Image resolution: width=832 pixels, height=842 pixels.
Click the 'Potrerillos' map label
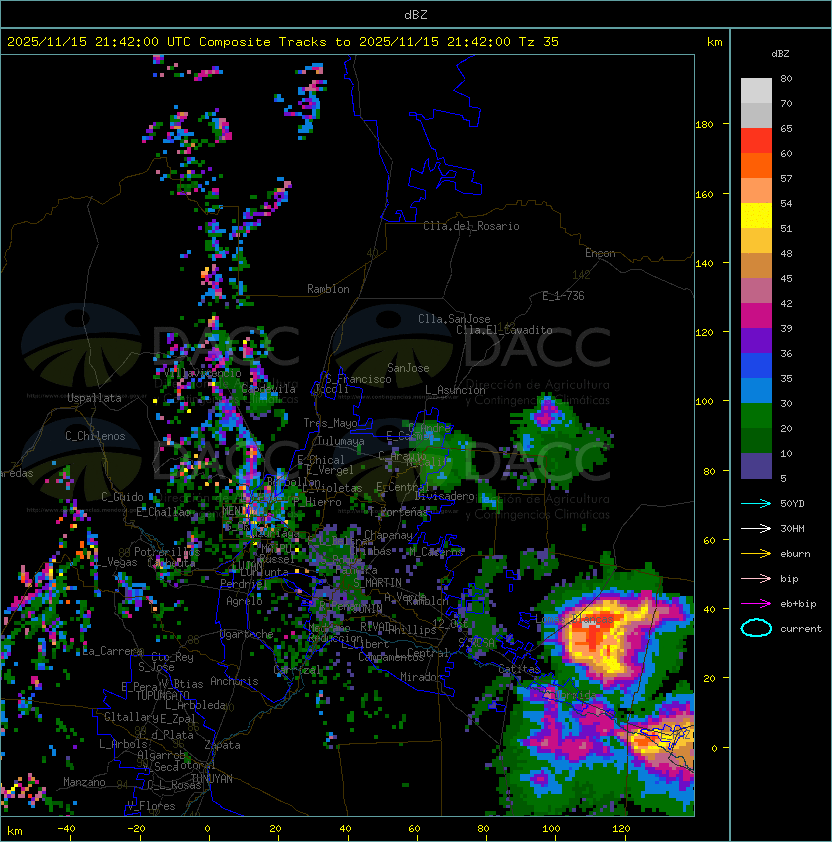click(x=167, y=551)
